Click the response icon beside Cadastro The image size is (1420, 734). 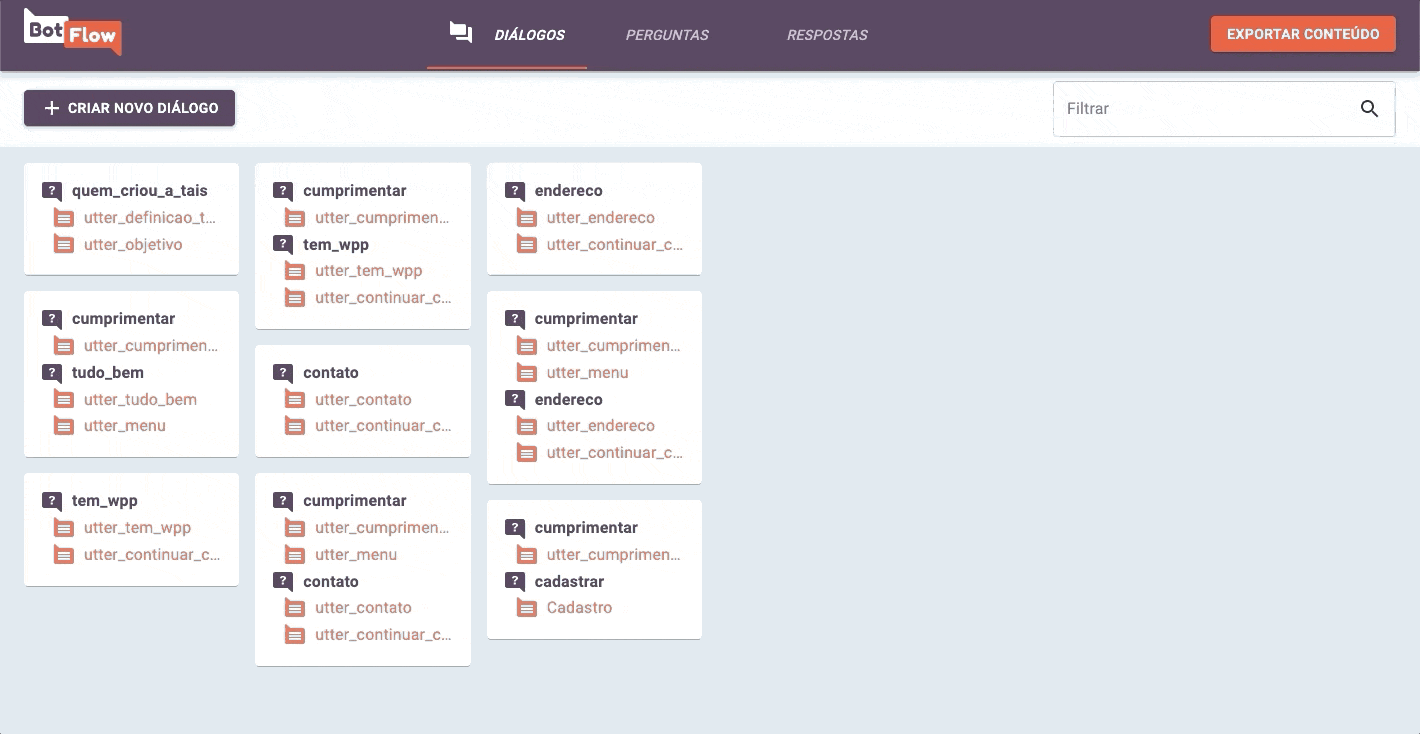(x=527, y=608)
